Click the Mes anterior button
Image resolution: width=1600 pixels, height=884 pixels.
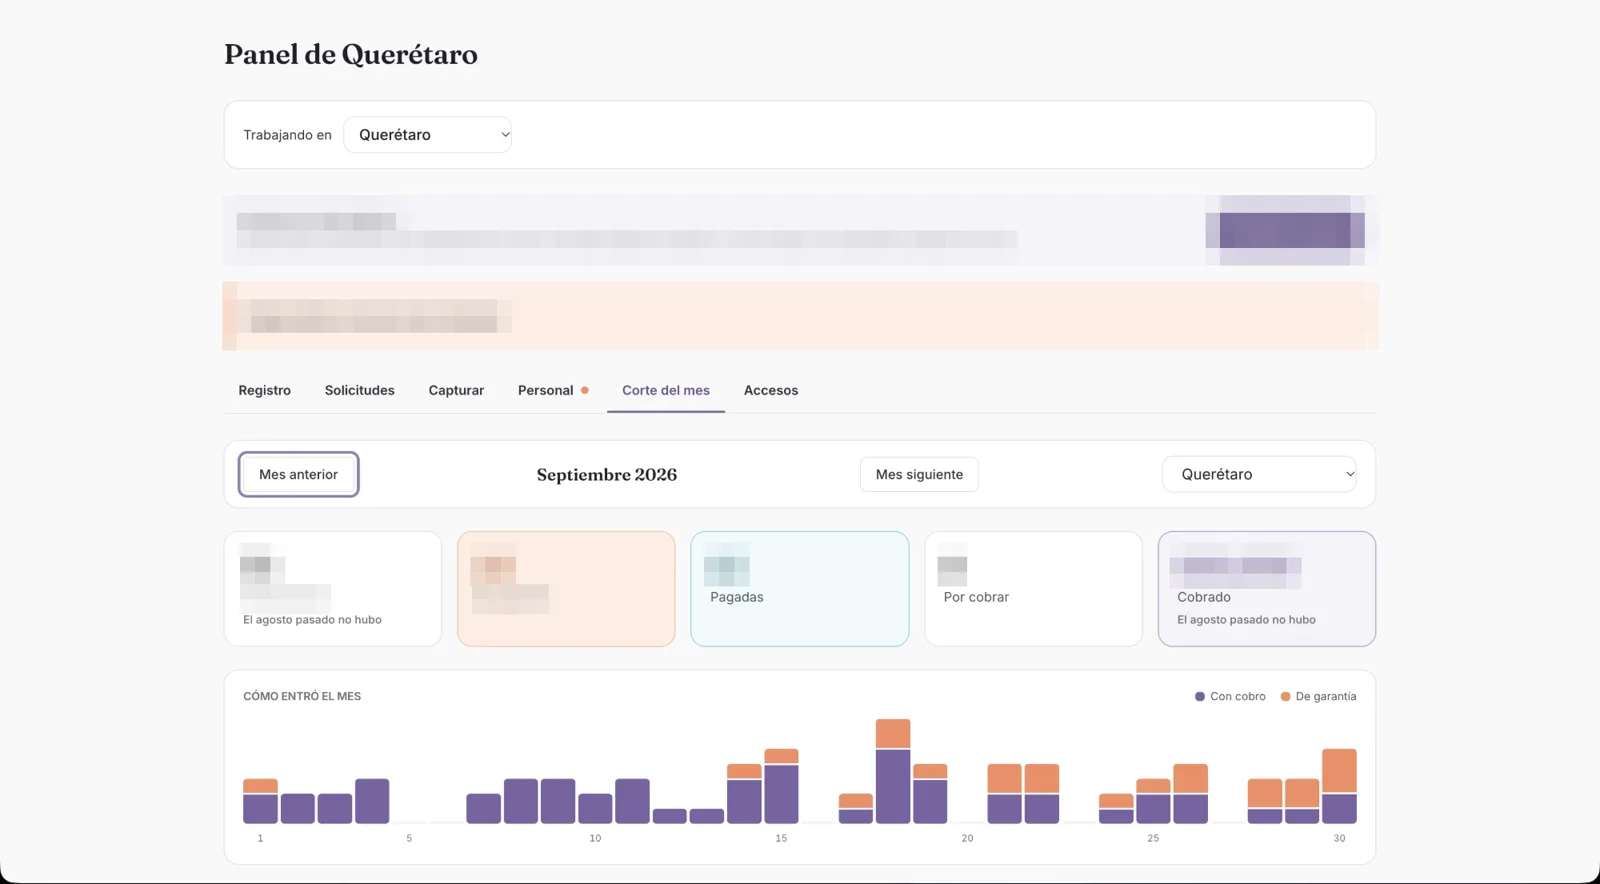coord(298,474)
